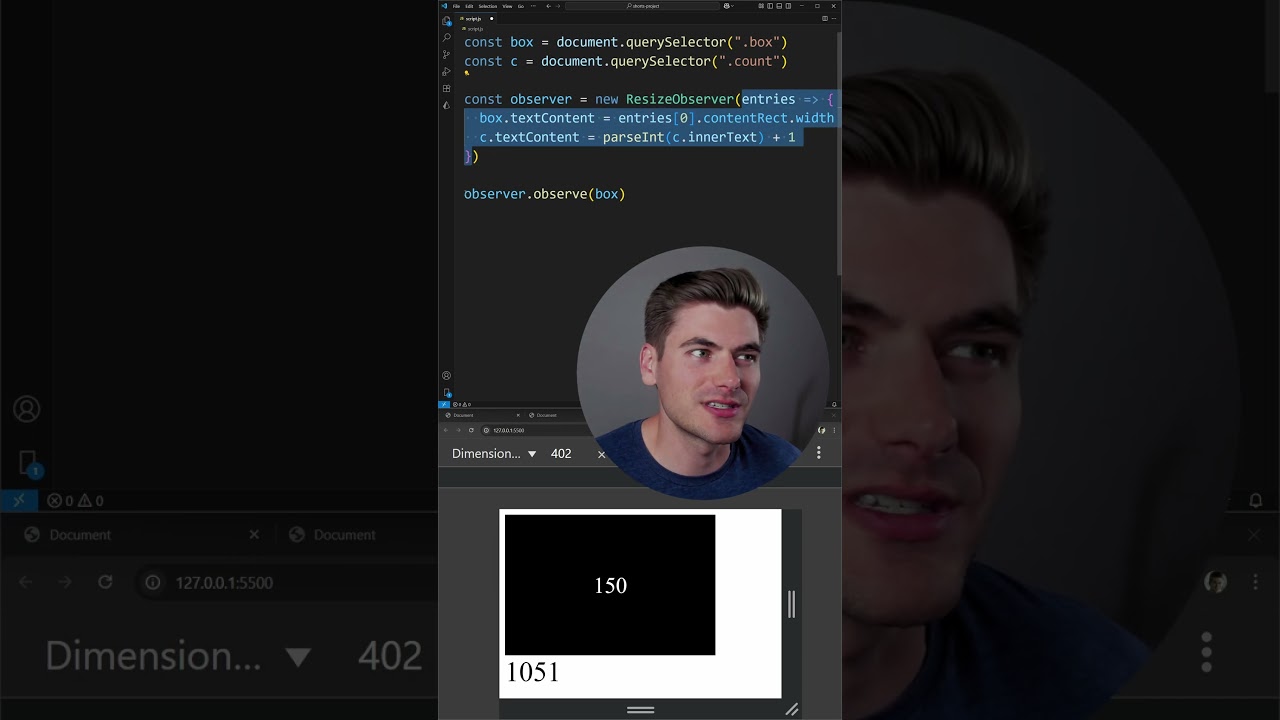Viewport: 1280px width, 720px height.
Task: Open the File menu
Action: [456, 6]
